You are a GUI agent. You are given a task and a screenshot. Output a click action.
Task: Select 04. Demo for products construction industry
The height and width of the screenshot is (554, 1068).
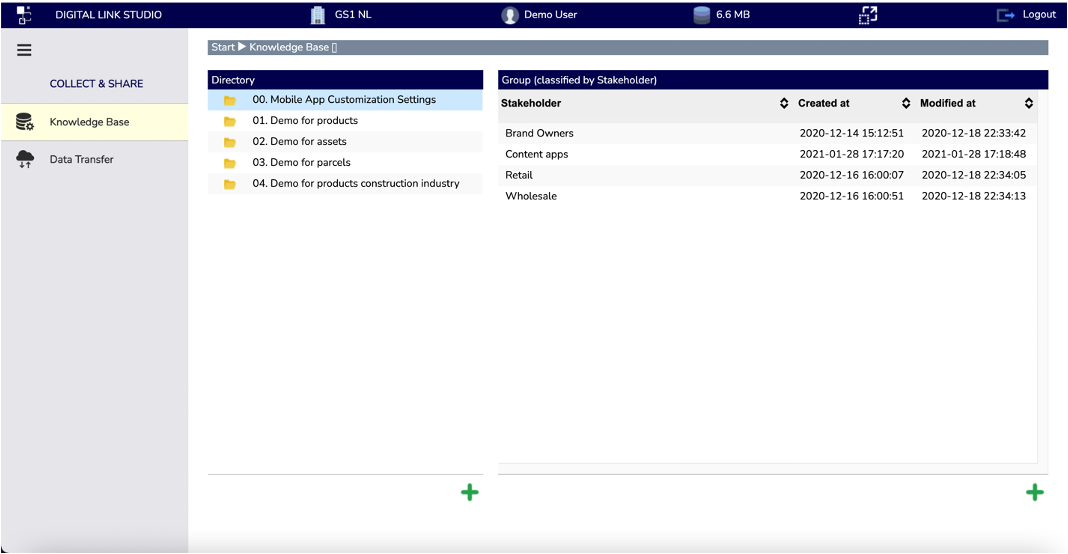pos(345,183)
